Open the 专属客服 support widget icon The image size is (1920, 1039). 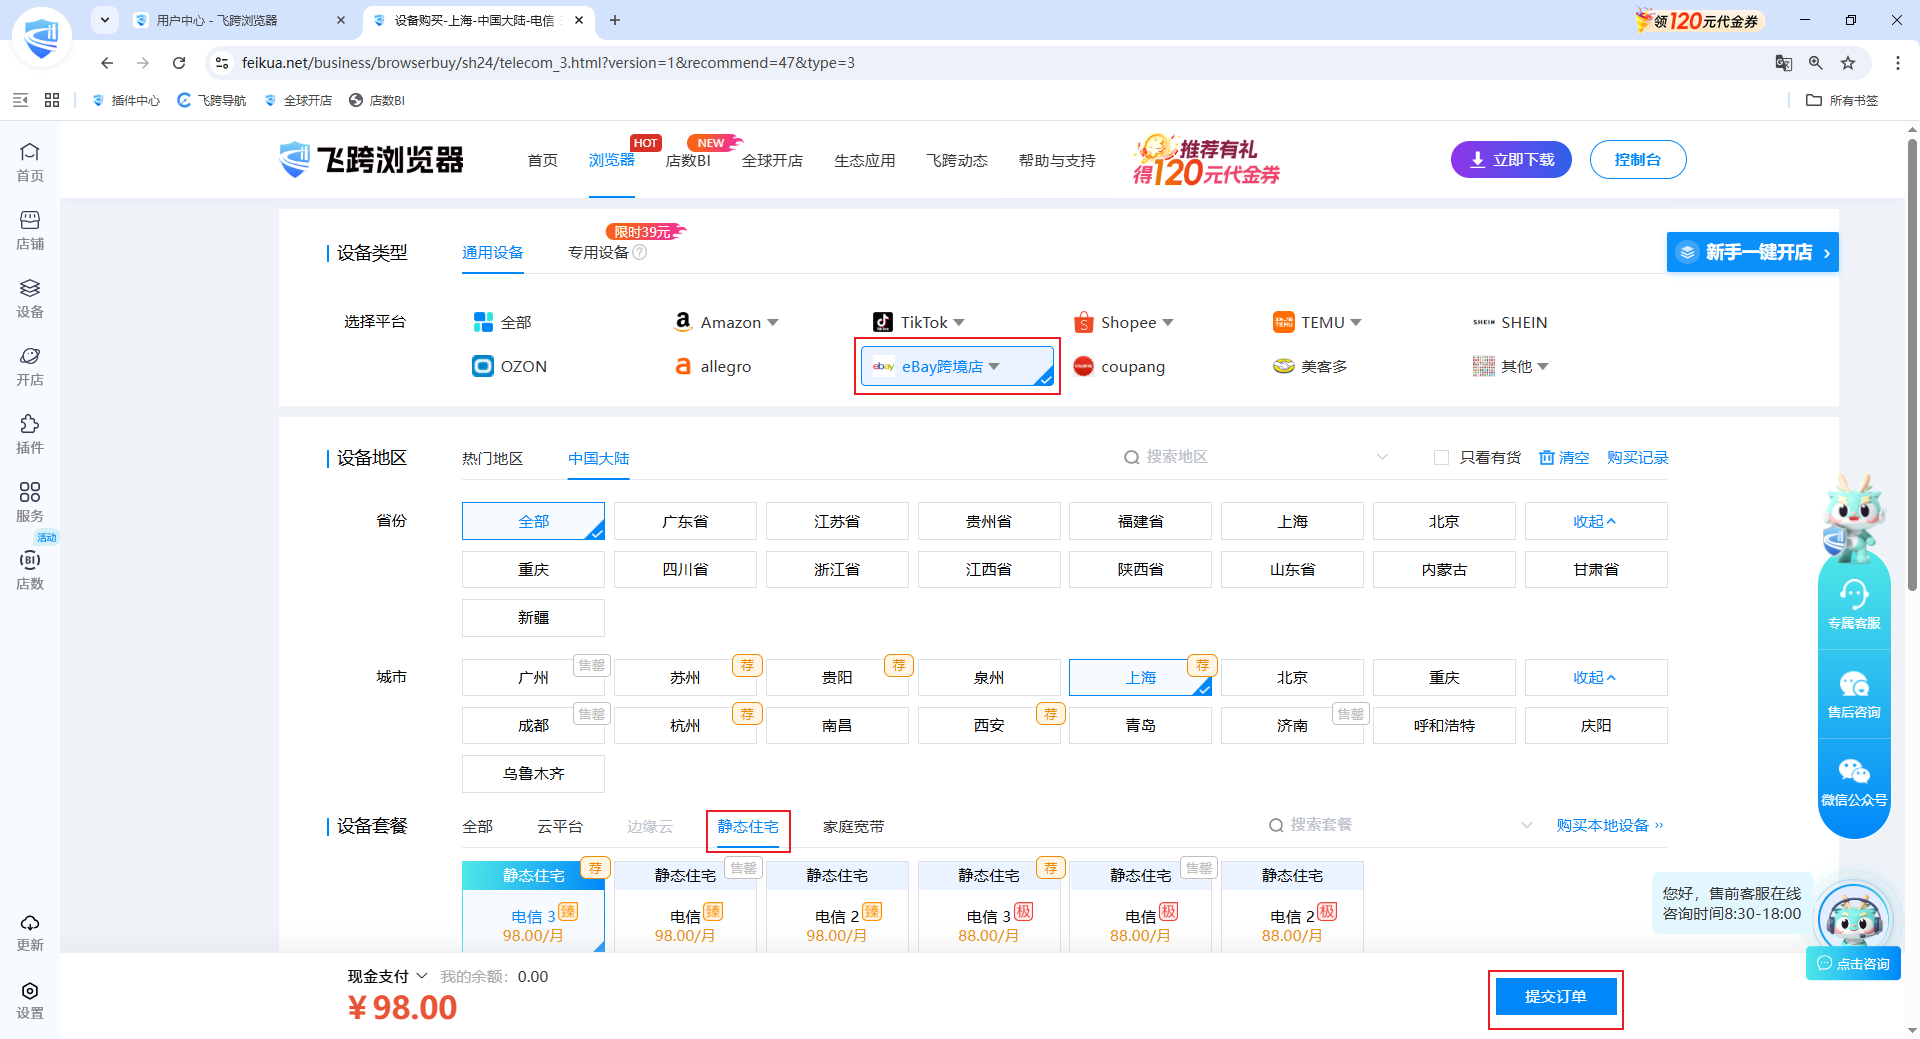click(x=1854, y=604)
